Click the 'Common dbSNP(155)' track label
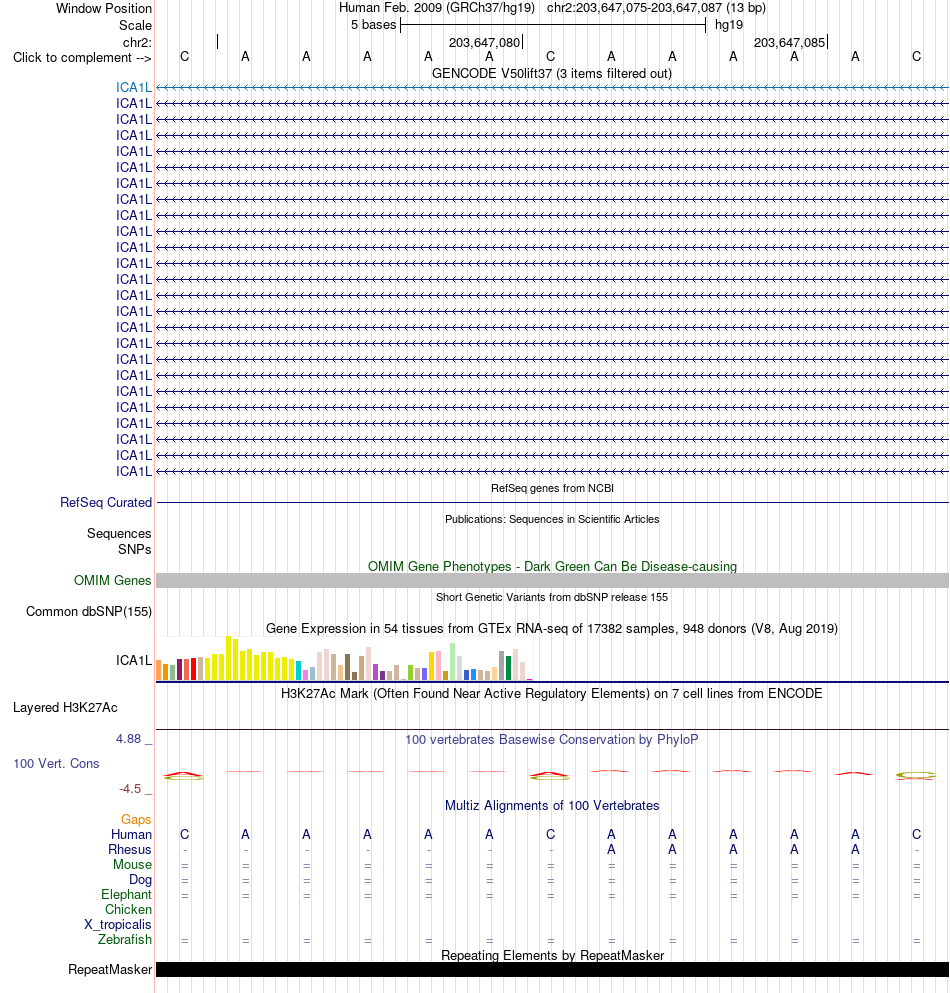This screenshot has height=993, width=950. click(x=89, y=611)
